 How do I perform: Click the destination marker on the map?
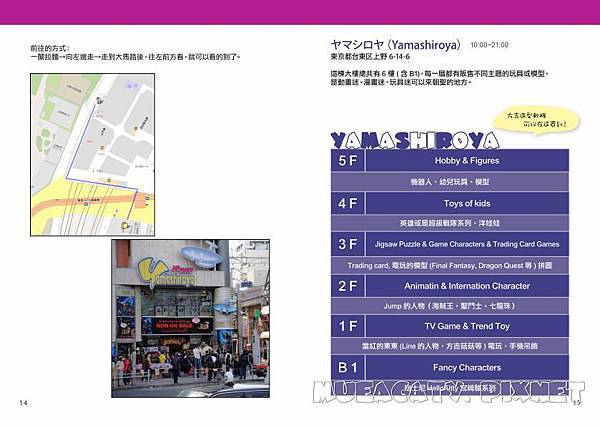tap(124, 226)
